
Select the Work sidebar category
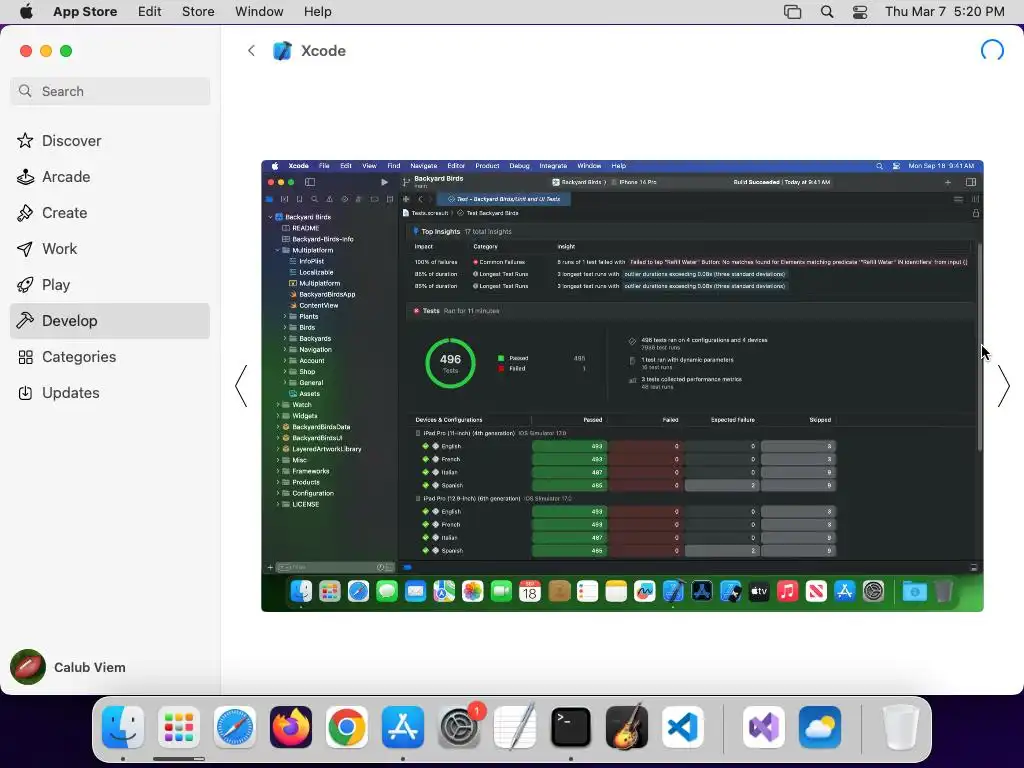pos(110,249)
